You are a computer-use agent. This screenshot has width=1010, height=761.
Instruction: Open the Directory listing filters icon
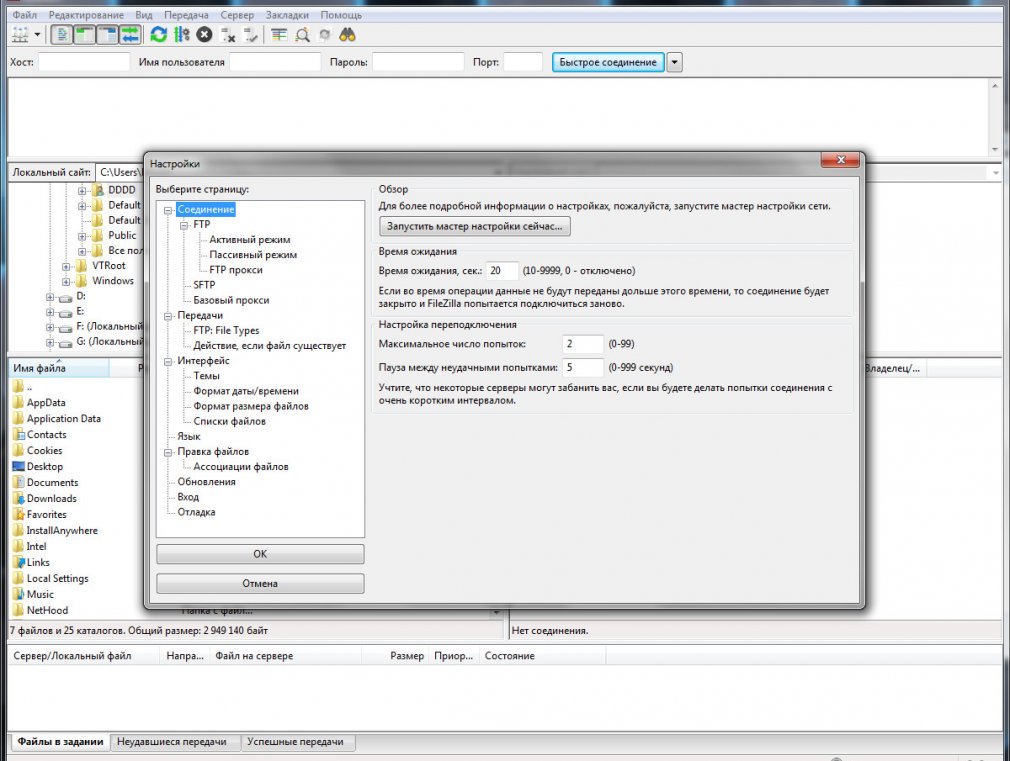279,35
